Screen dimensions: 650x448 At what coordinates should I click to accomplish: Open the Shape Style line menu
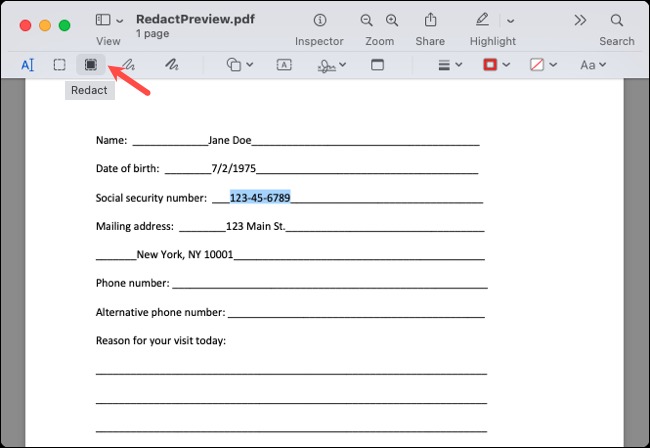[x=444, y=65]
